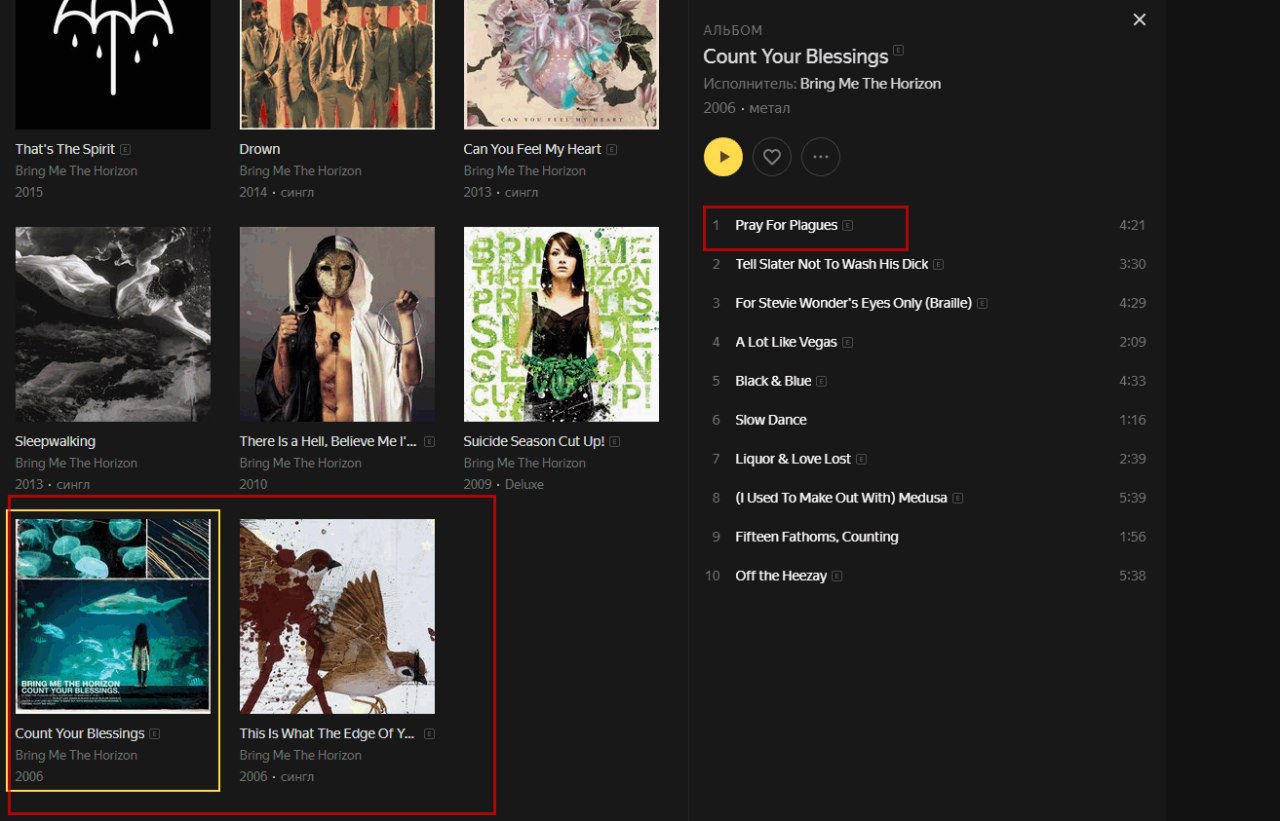Click That's The Spirit title link
1280x821 pixels.
[65, 149]
